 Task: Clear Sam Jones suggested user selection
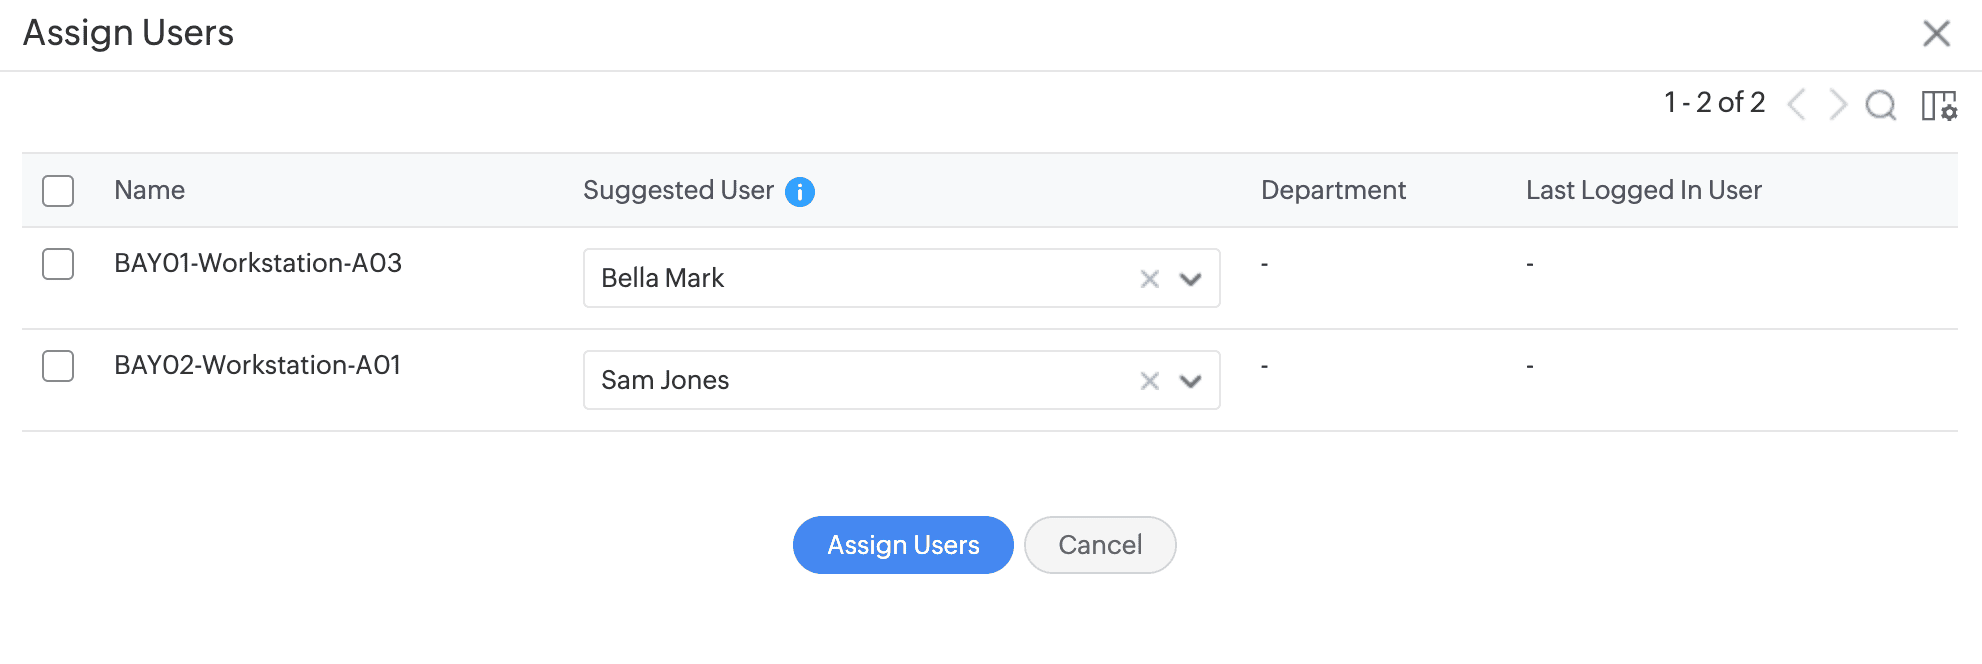click(1150, 381)
